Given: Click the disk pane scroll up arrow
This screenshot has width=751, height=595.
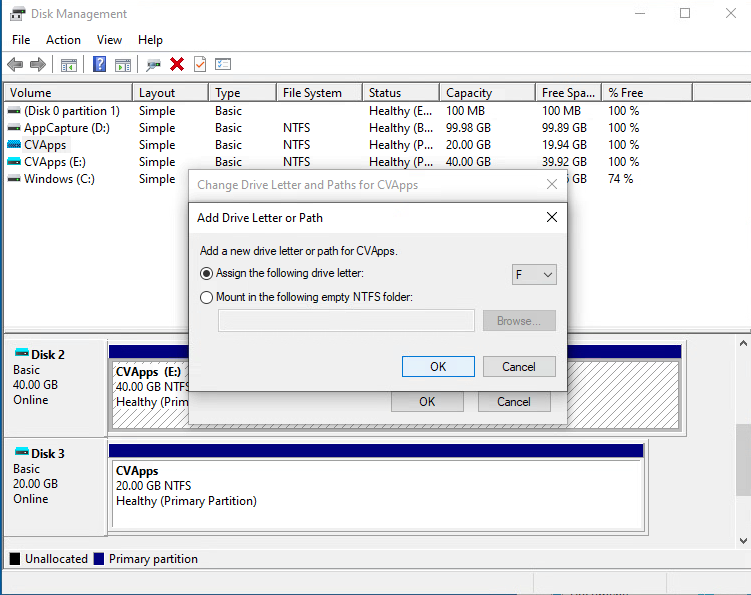Looking at the screenshot, I should 743,343.
